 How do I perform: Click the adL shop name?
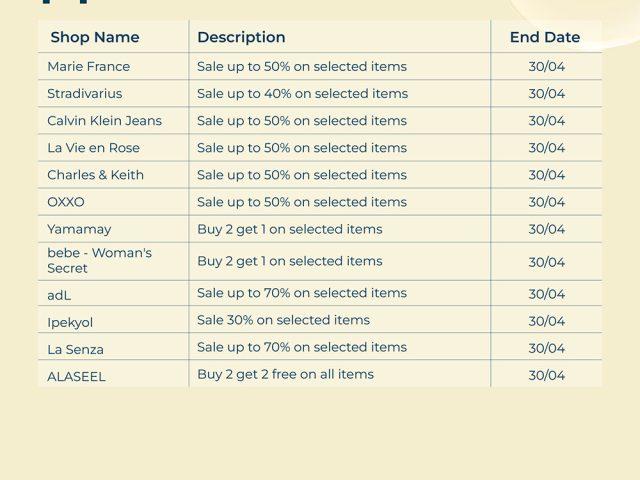(59, 295)
